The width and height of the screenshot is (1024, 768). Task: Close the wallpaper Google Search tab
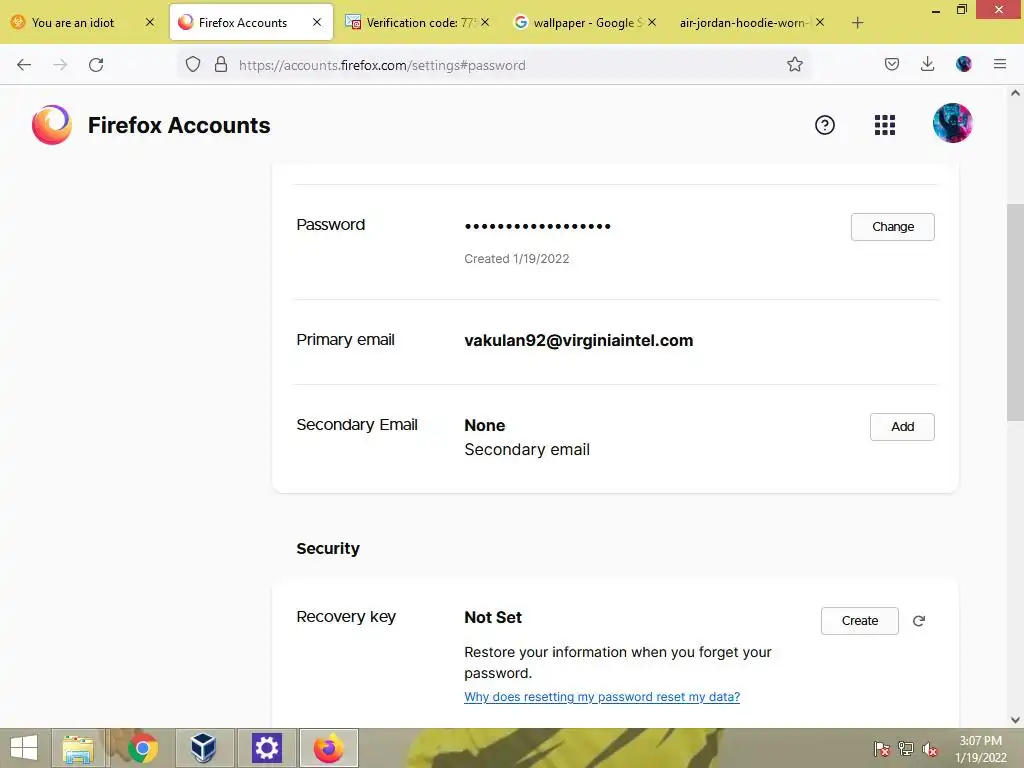[x=652, y=22]
